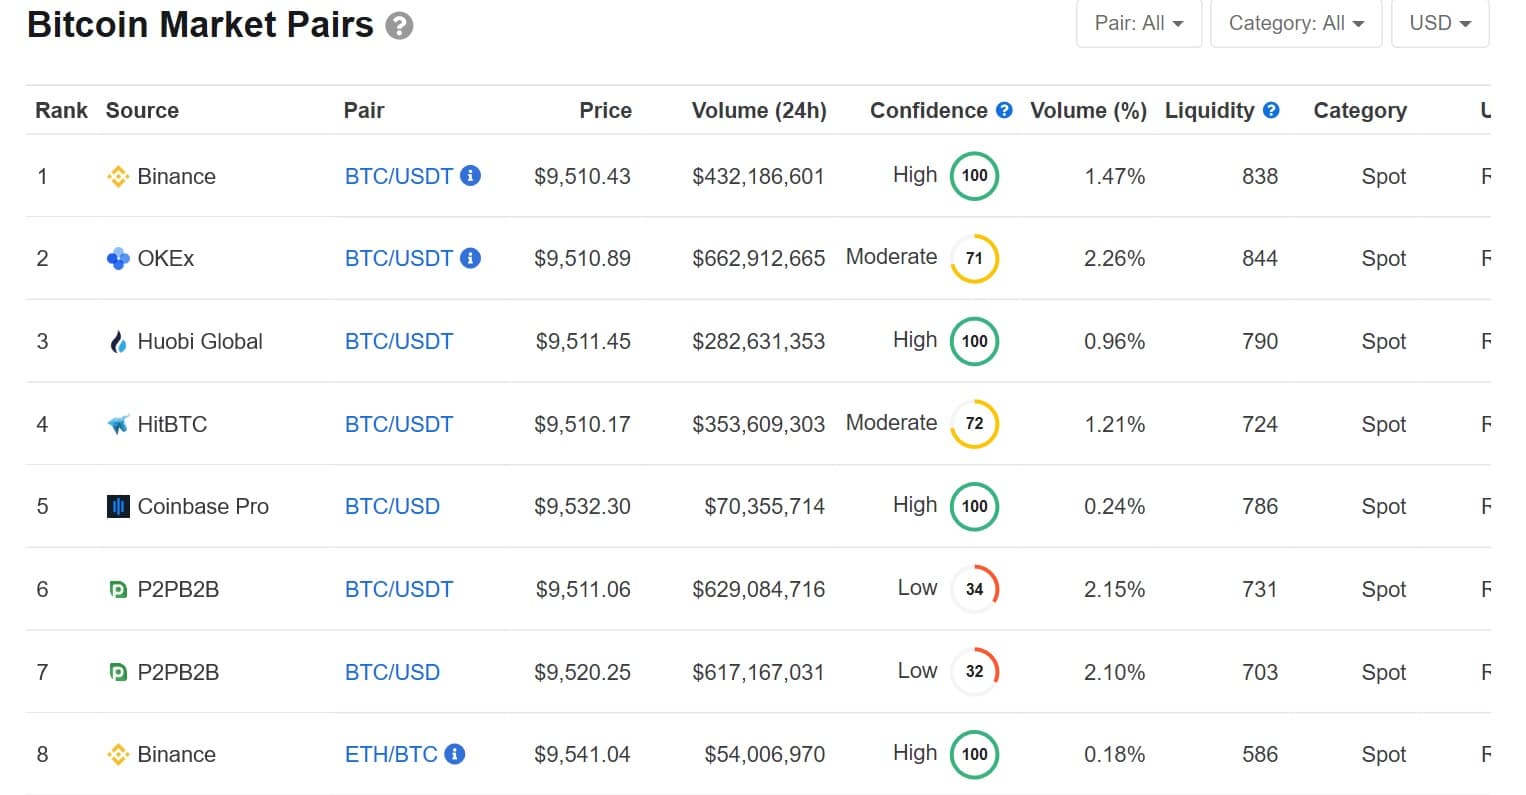Click OKEx confidence score circle 71

[x=974, y=258]
